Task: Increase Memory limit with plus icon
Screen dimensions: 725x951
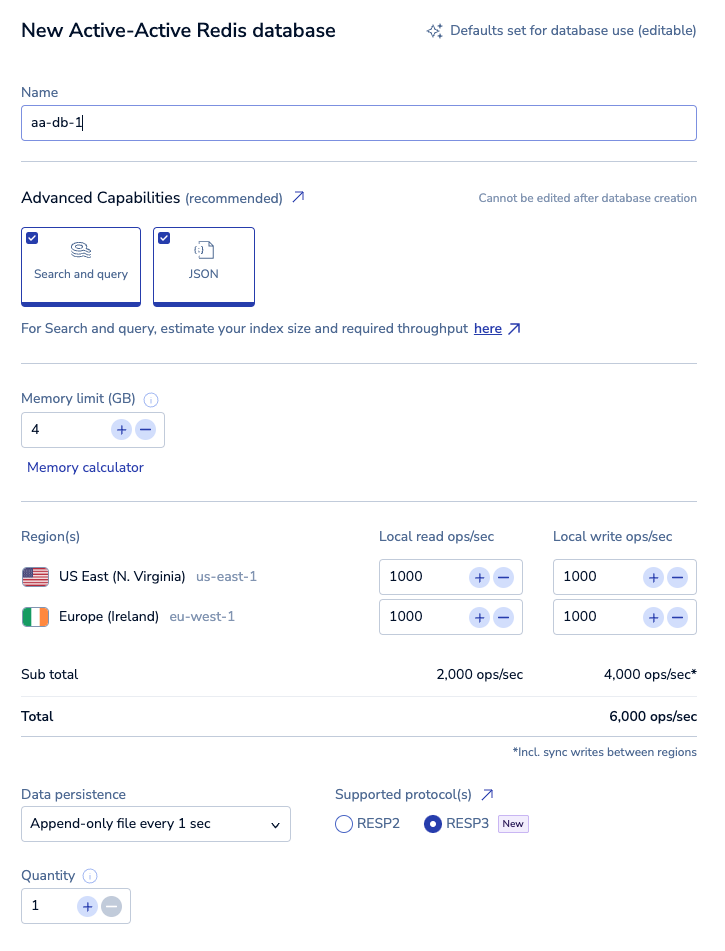Action: coord(121,429)
